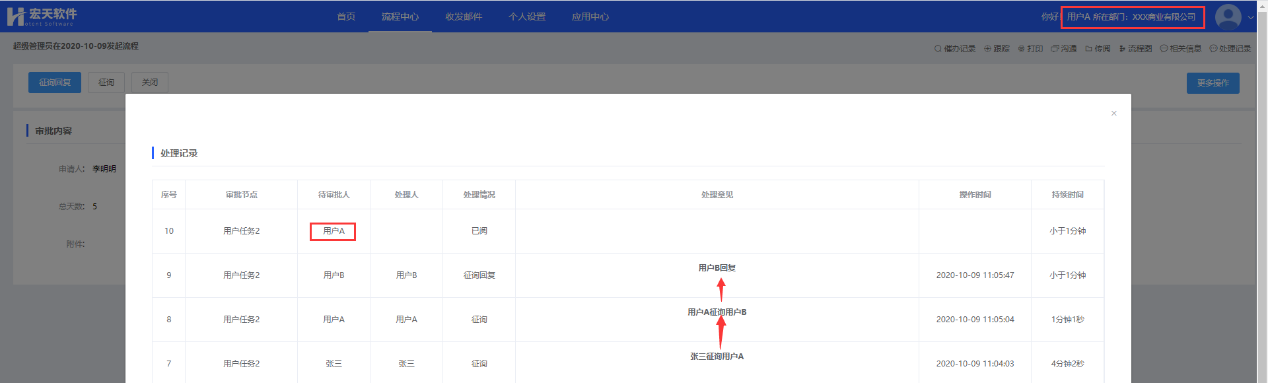Show 相关信息 related info

[x=1182, y=48]
